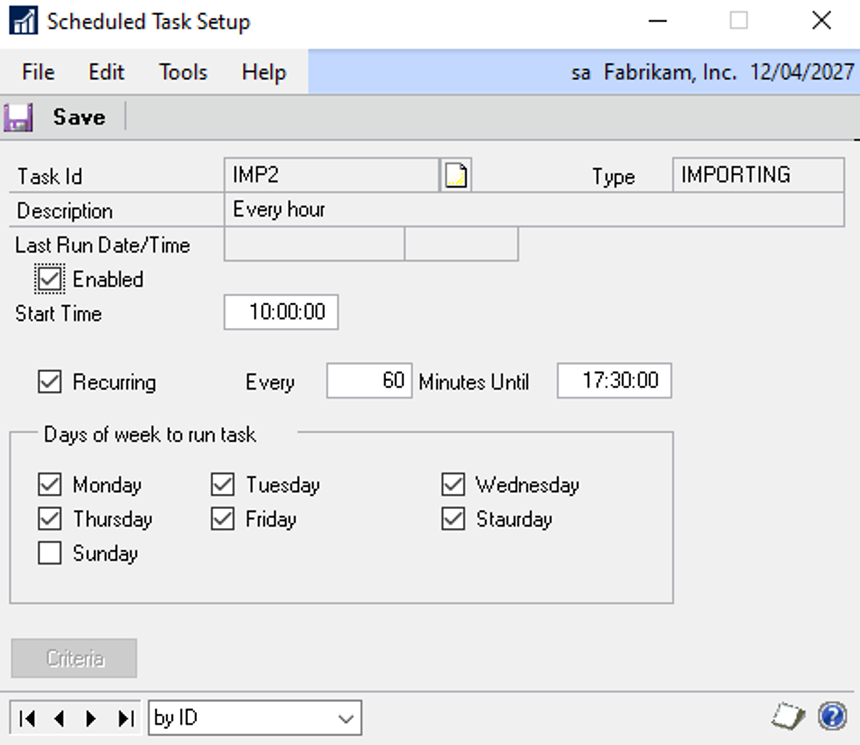Go to first record navigation arrow

coord(27,718)
